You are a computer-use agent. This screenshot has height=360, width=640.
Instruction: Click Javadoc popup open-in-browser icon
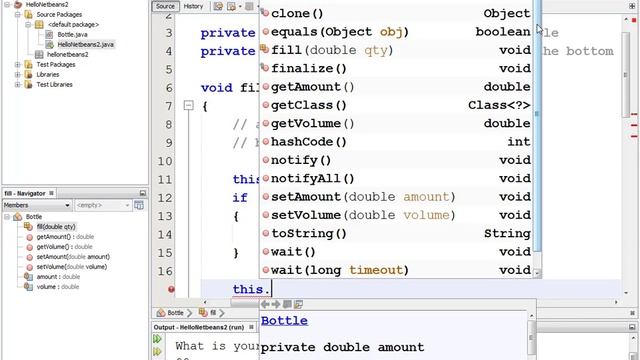[x=287, y=304]
